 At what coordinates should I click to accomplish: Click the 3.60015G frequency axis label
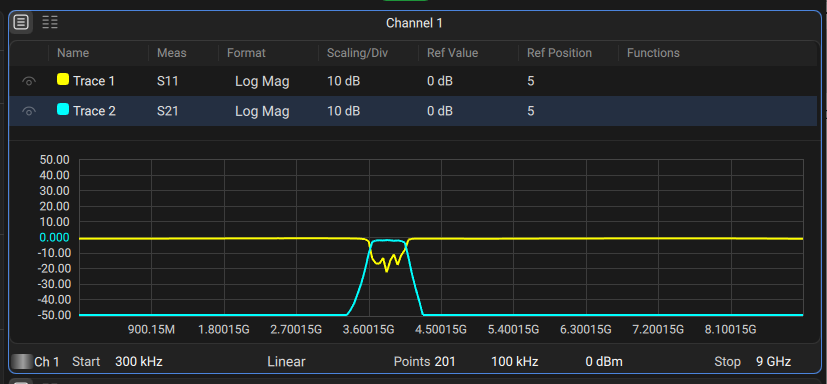369,330
